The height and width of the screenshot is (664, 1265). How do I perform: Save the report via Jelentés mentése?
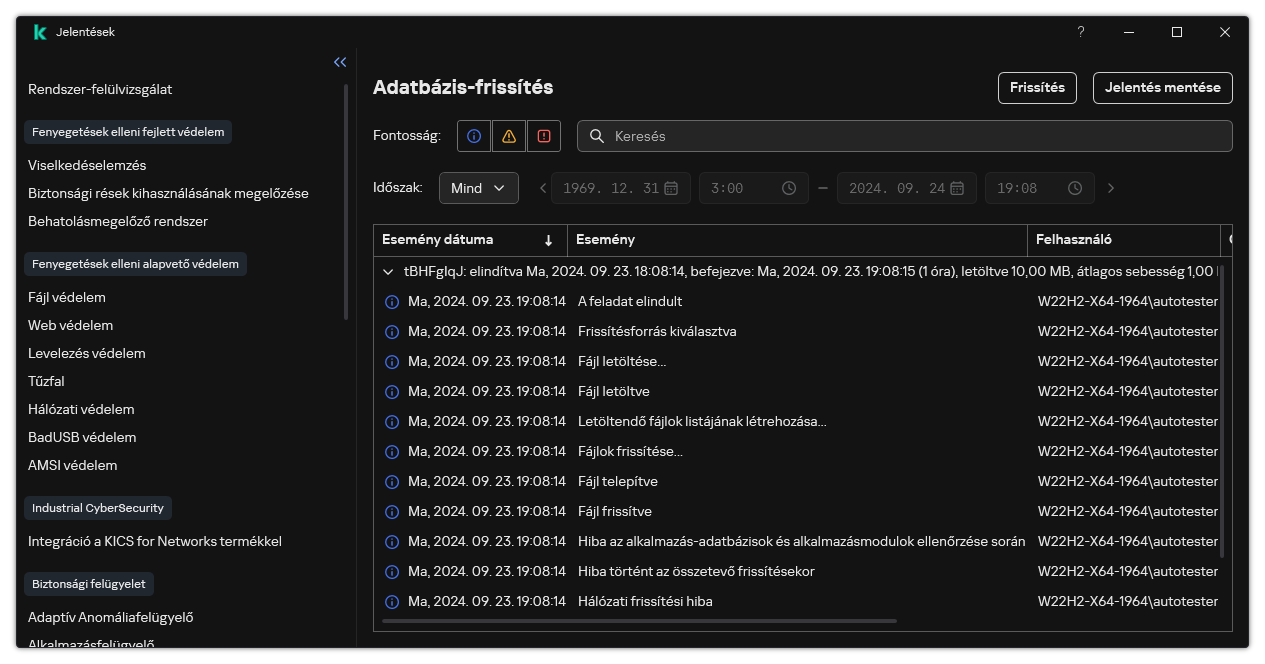pos(1162,88)
